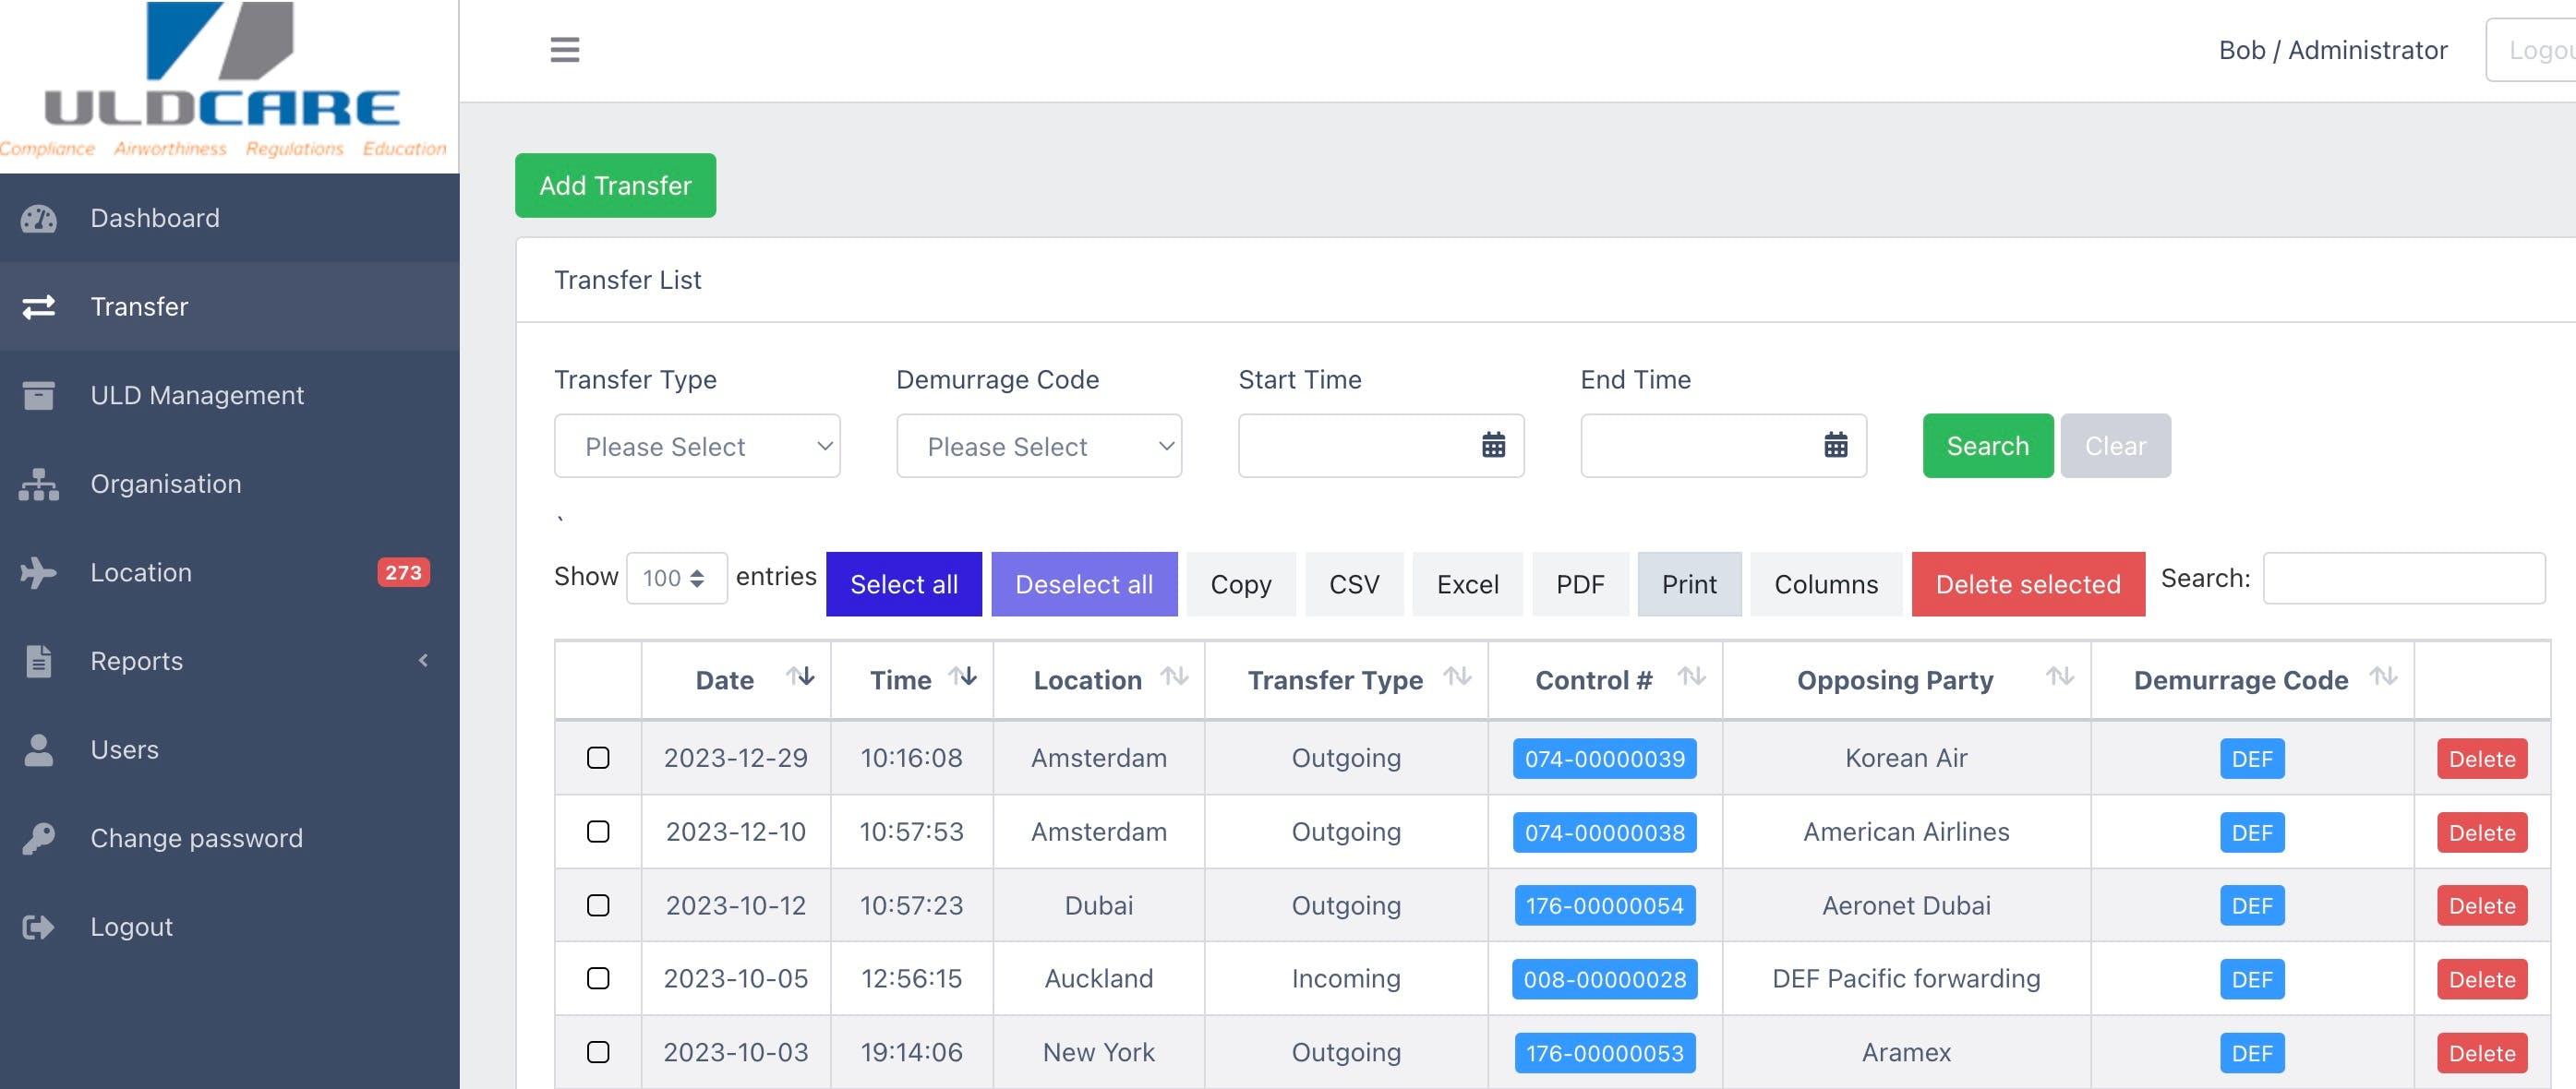Open the End Time calendar icon

1835,445
